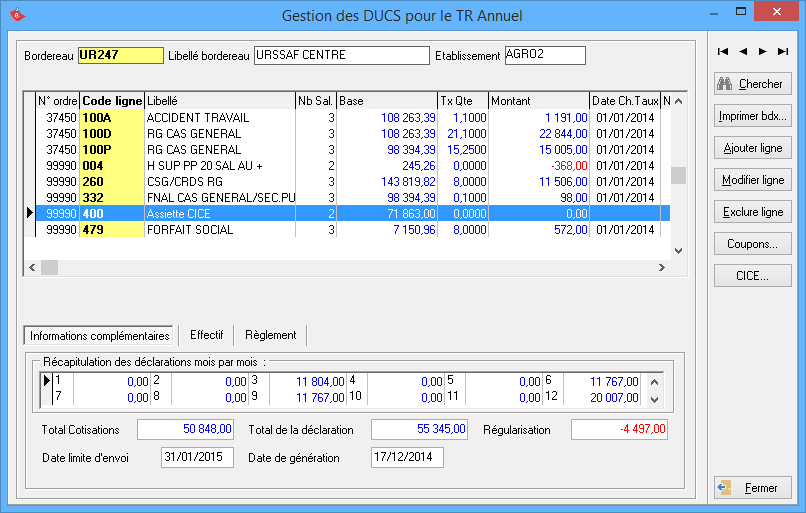Click Ajouter ligne button
The image size is (806, 513).
click(753, 148)
